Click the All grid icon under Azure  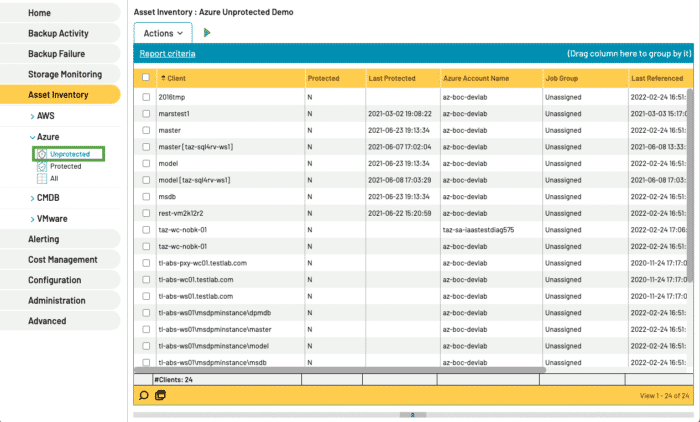pos(42,179)
